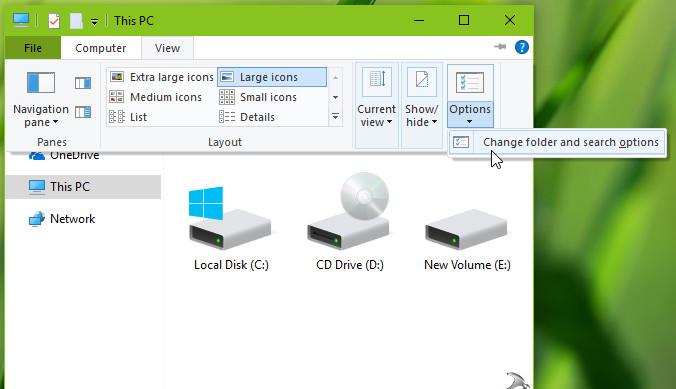Close the This PC window

pos(510,20)
